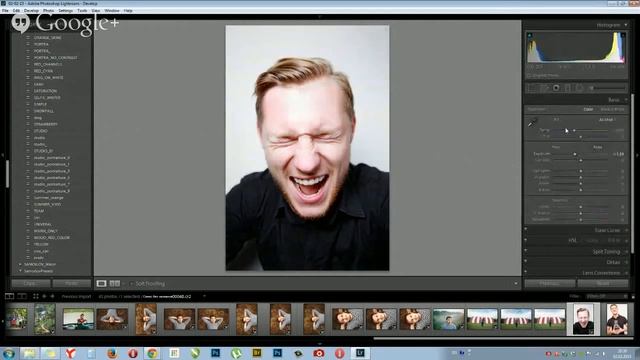Open Lightroom from the taskbar
The height and width of the screenshot is (360, 640).
coord(360,353)
